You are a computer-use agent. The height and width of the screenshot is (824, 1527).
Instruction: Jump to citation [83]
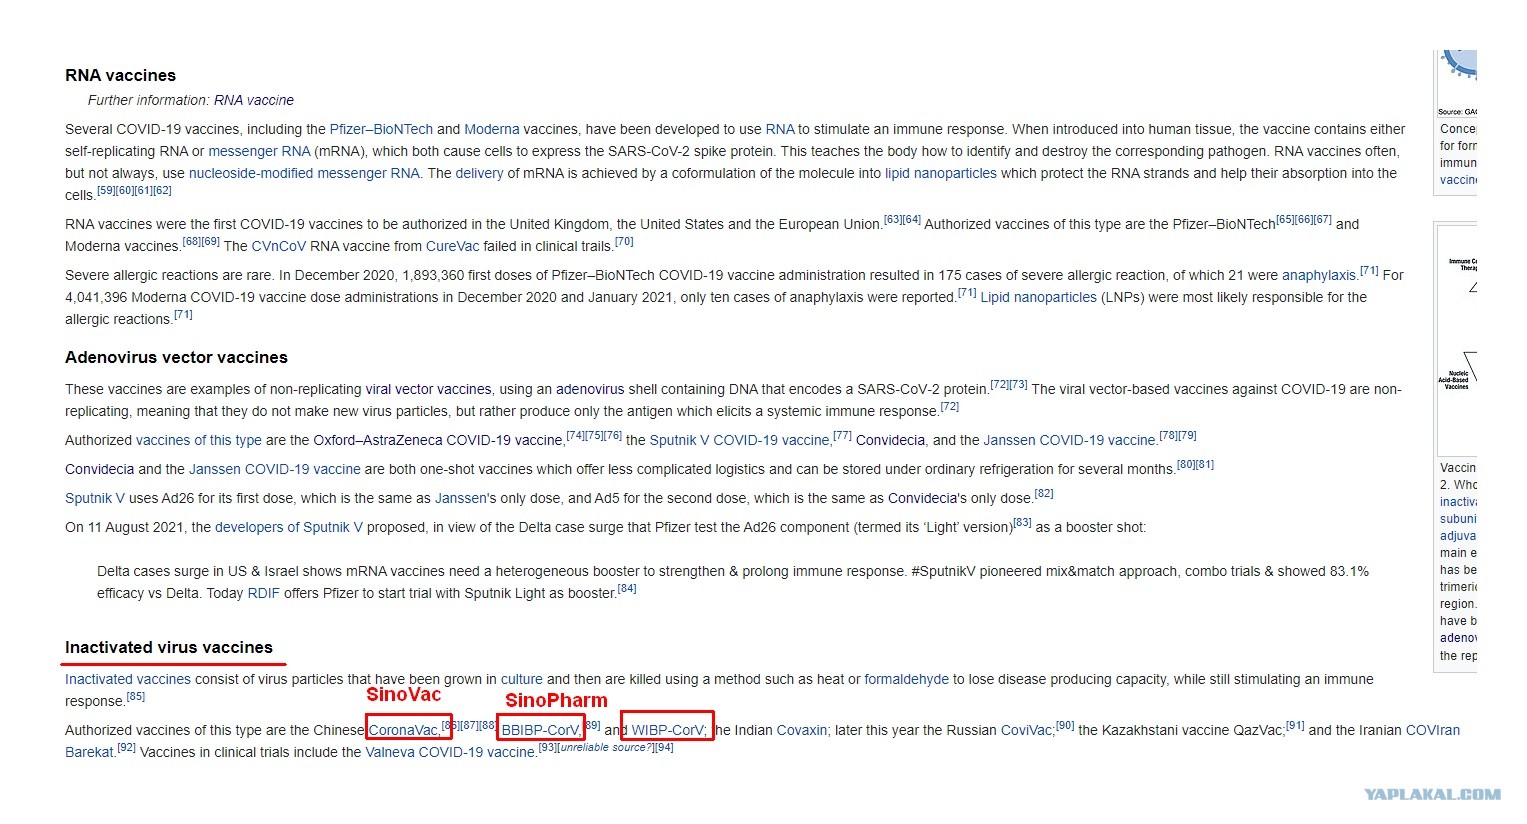1022,522
